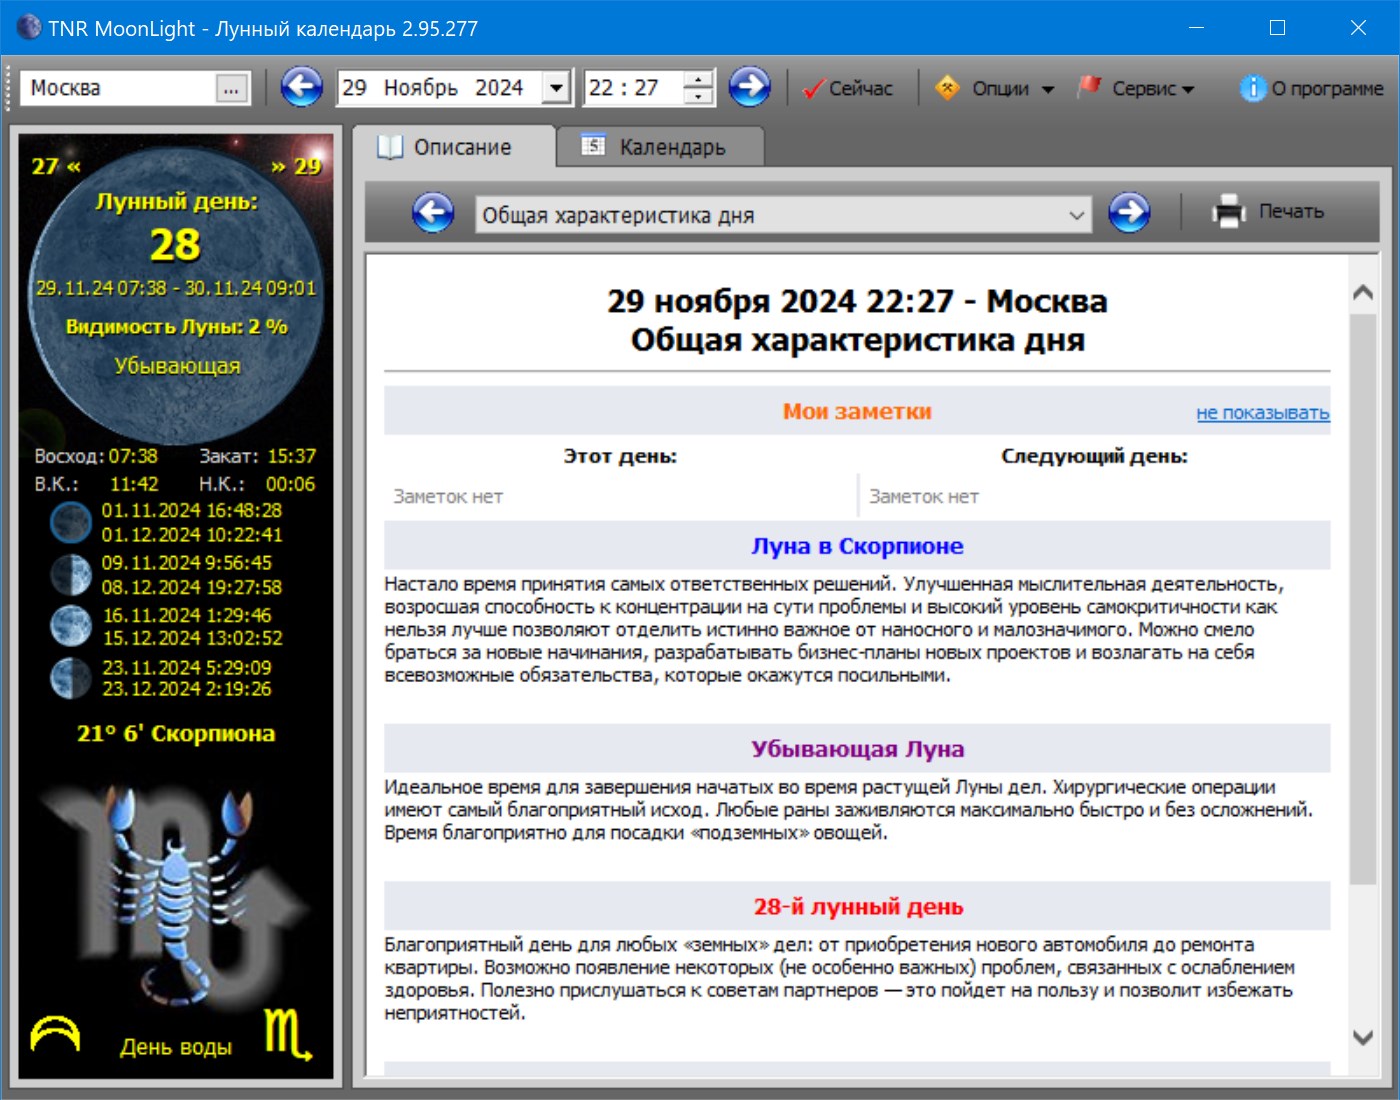Decrease time with the down spinner
This screenshot has width=1400, height=1100.
pyautogui.click(x=698, y=96)
